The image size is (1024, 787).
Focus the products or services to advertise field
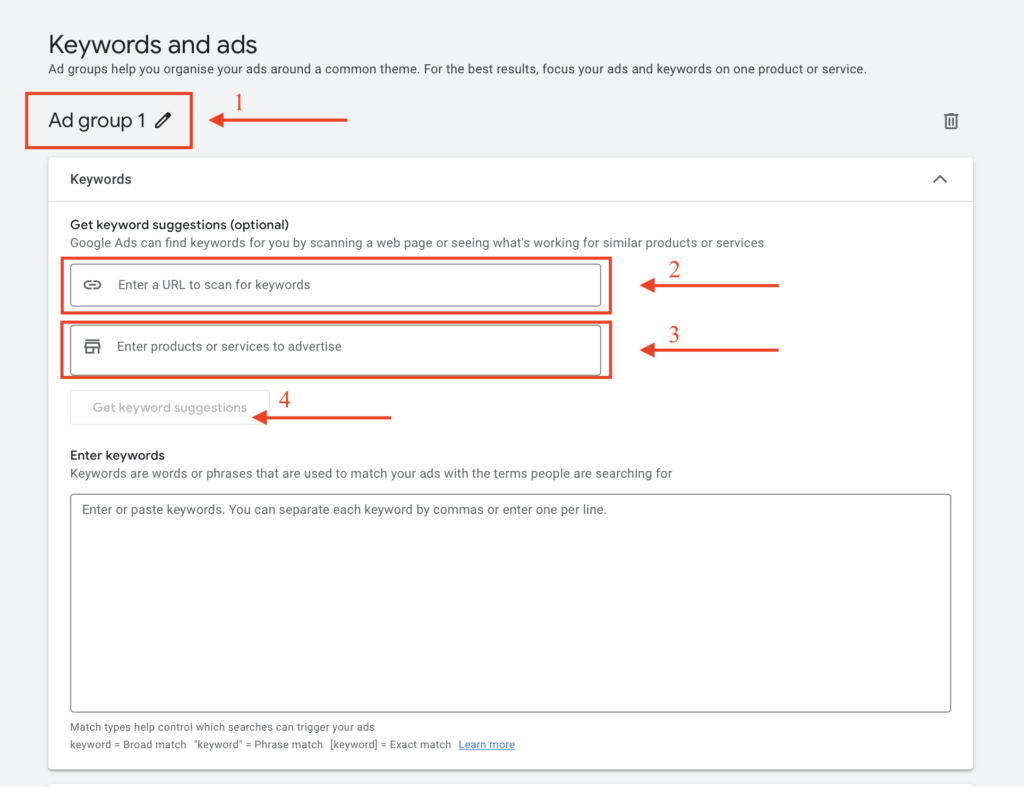(x=350, y=347)
